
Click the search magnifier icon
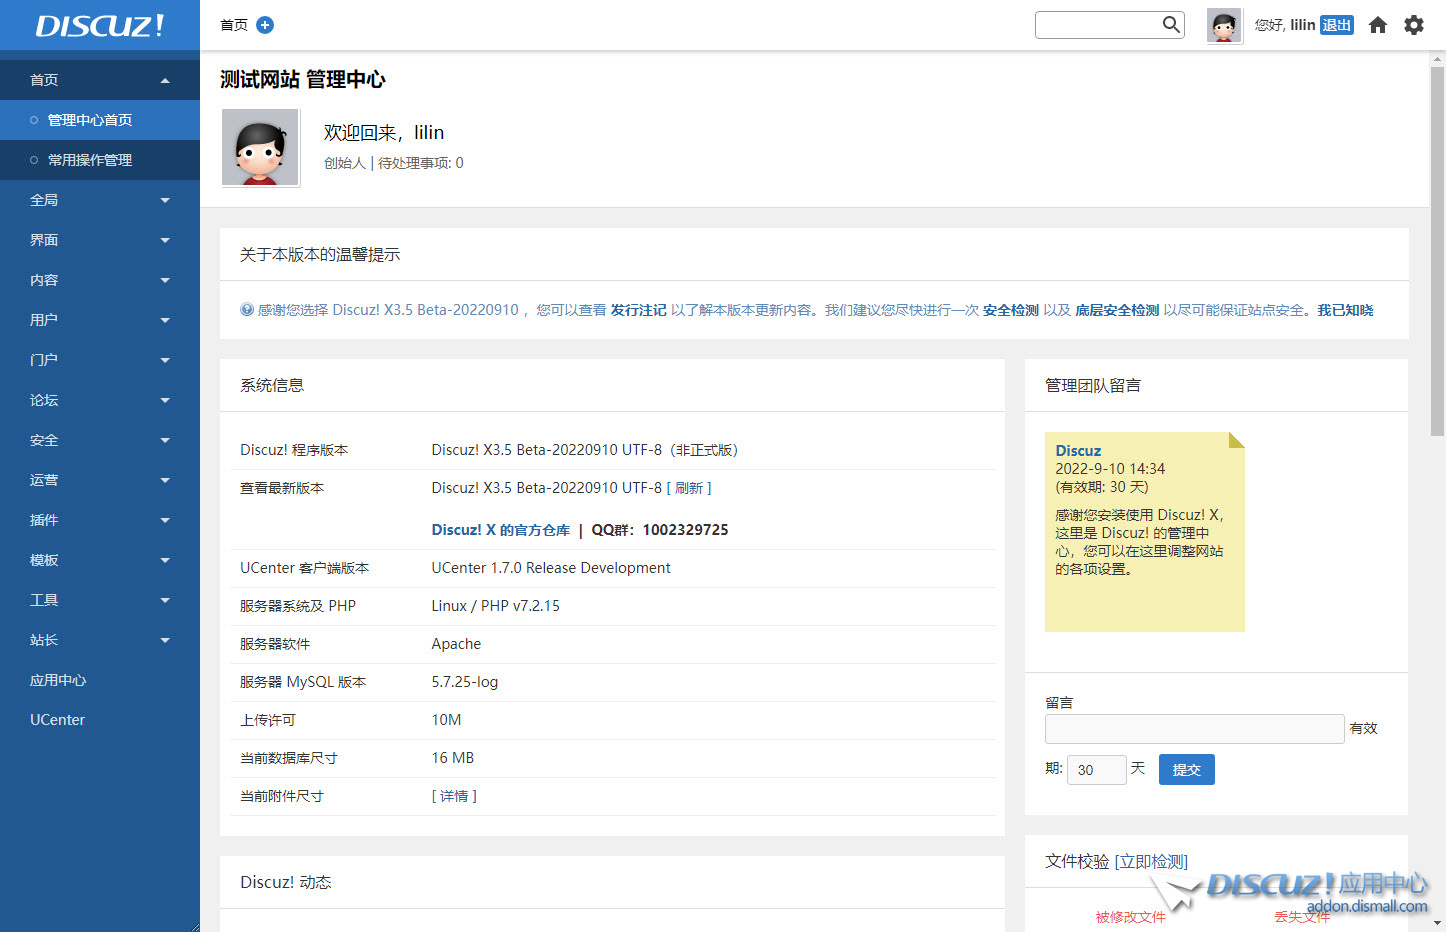click(1171, 25)
